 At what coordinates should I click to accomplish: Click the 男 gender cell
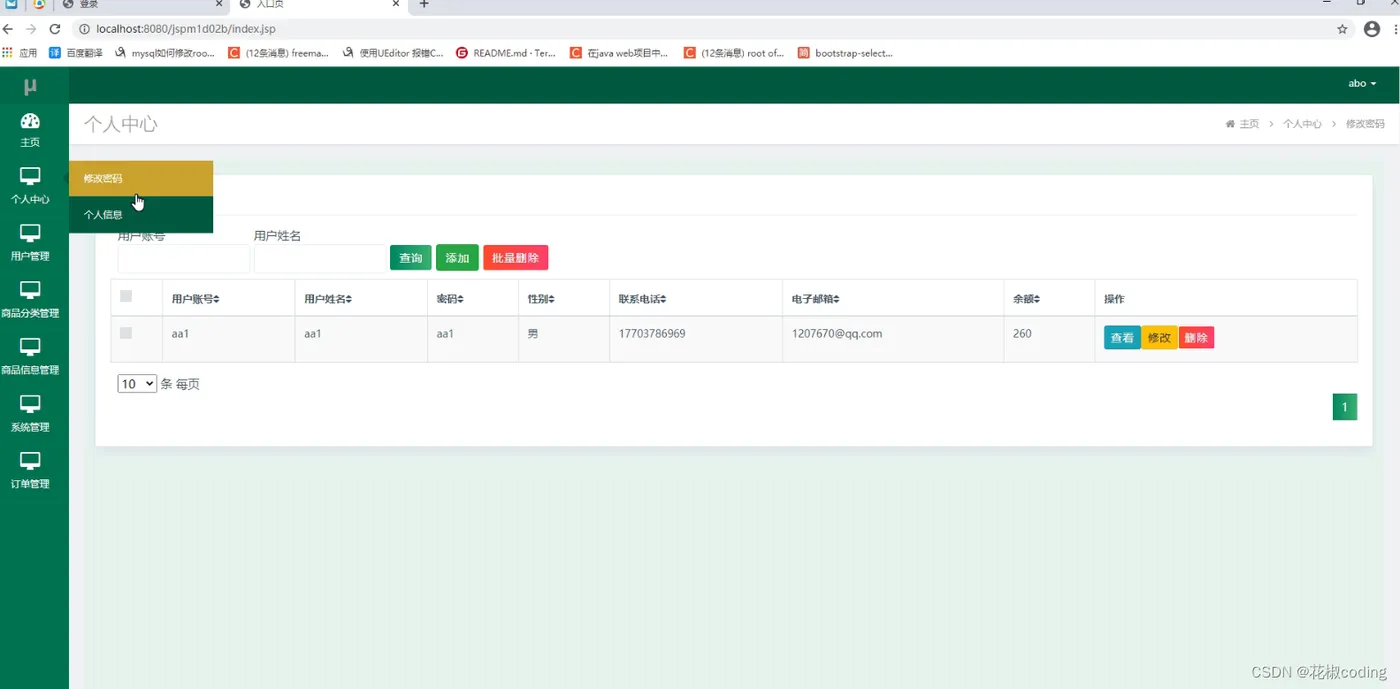(533, 334)
